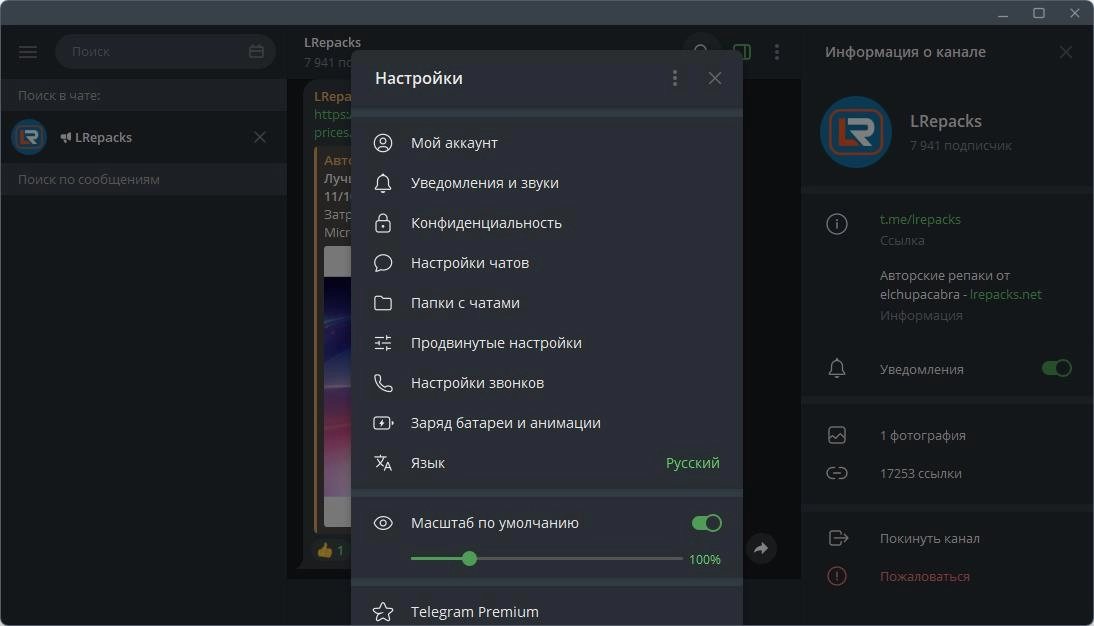Click the privacy lock icon
The height and width of the screenshot is (626, 1094).
[383, 223]
